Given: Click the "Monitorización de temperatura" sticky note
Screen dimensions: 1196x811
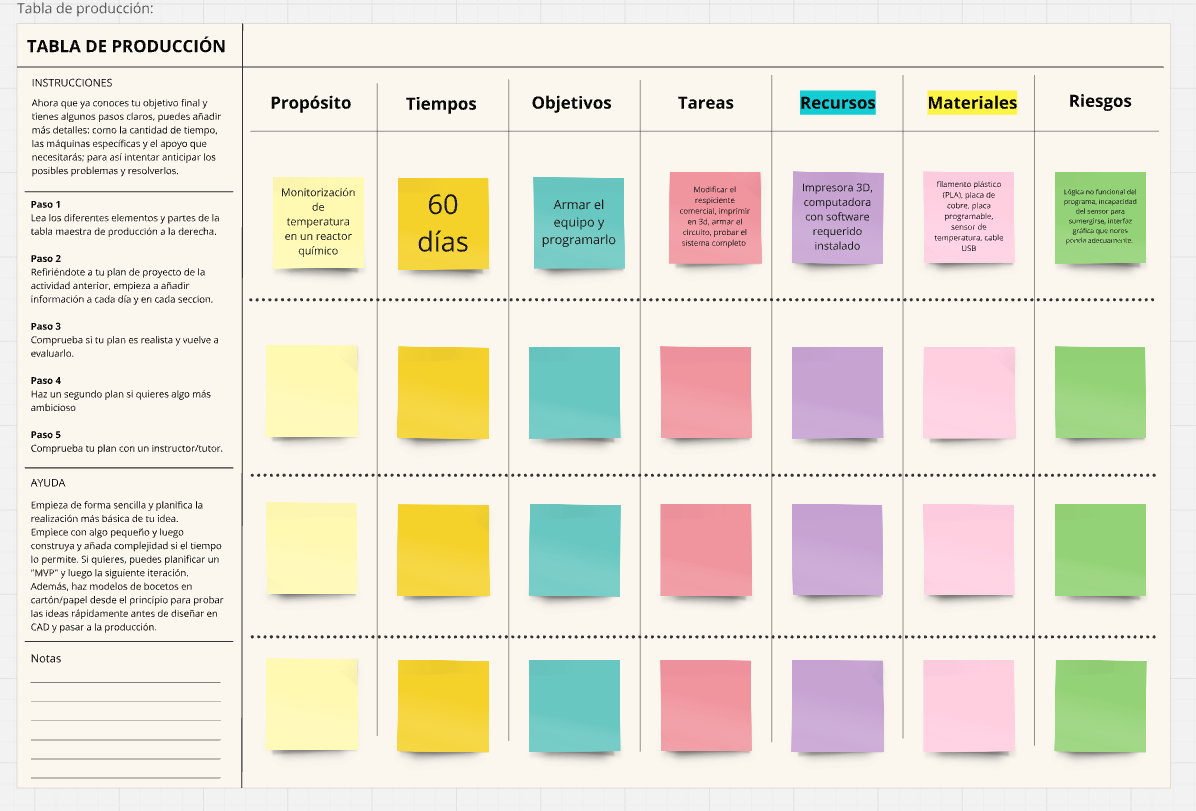Looking at the screenshot, I should [x=318, y=221].
